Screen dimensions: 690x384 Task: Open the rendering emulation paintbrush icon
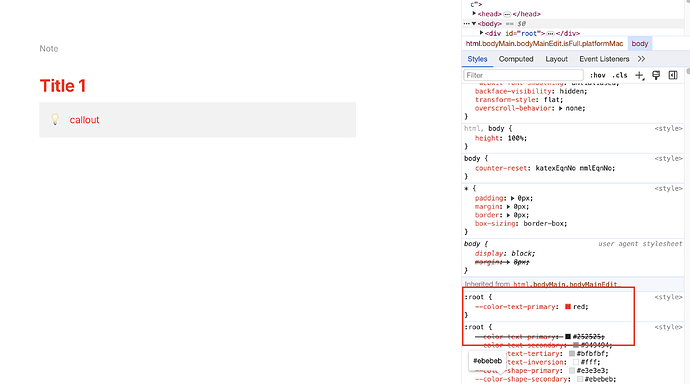tap(656, 75)
